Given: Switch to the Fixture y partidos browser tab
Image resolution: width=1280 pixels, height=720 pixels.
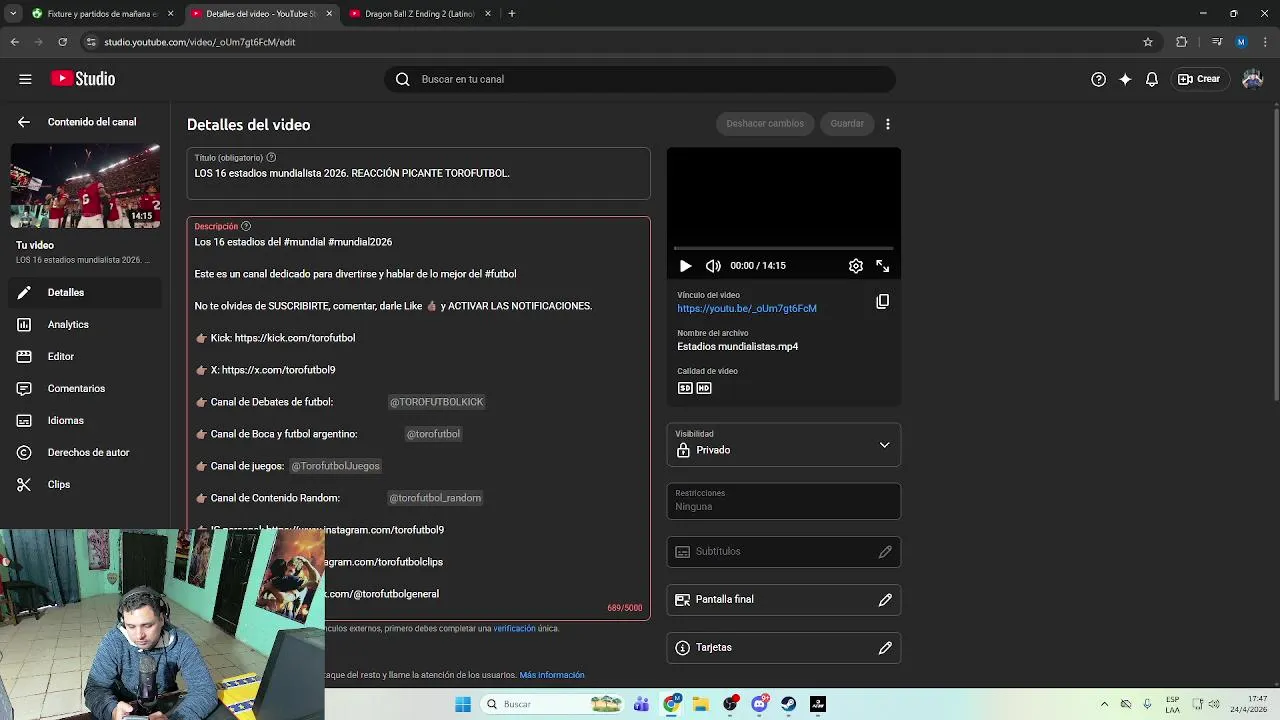Looking at the screenshot, I should (x=100, y=14).
